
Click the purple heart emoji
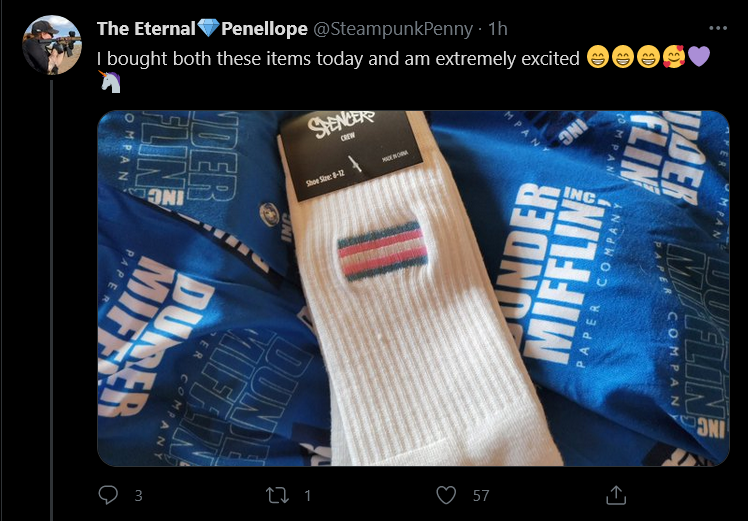tap(699, 57)
